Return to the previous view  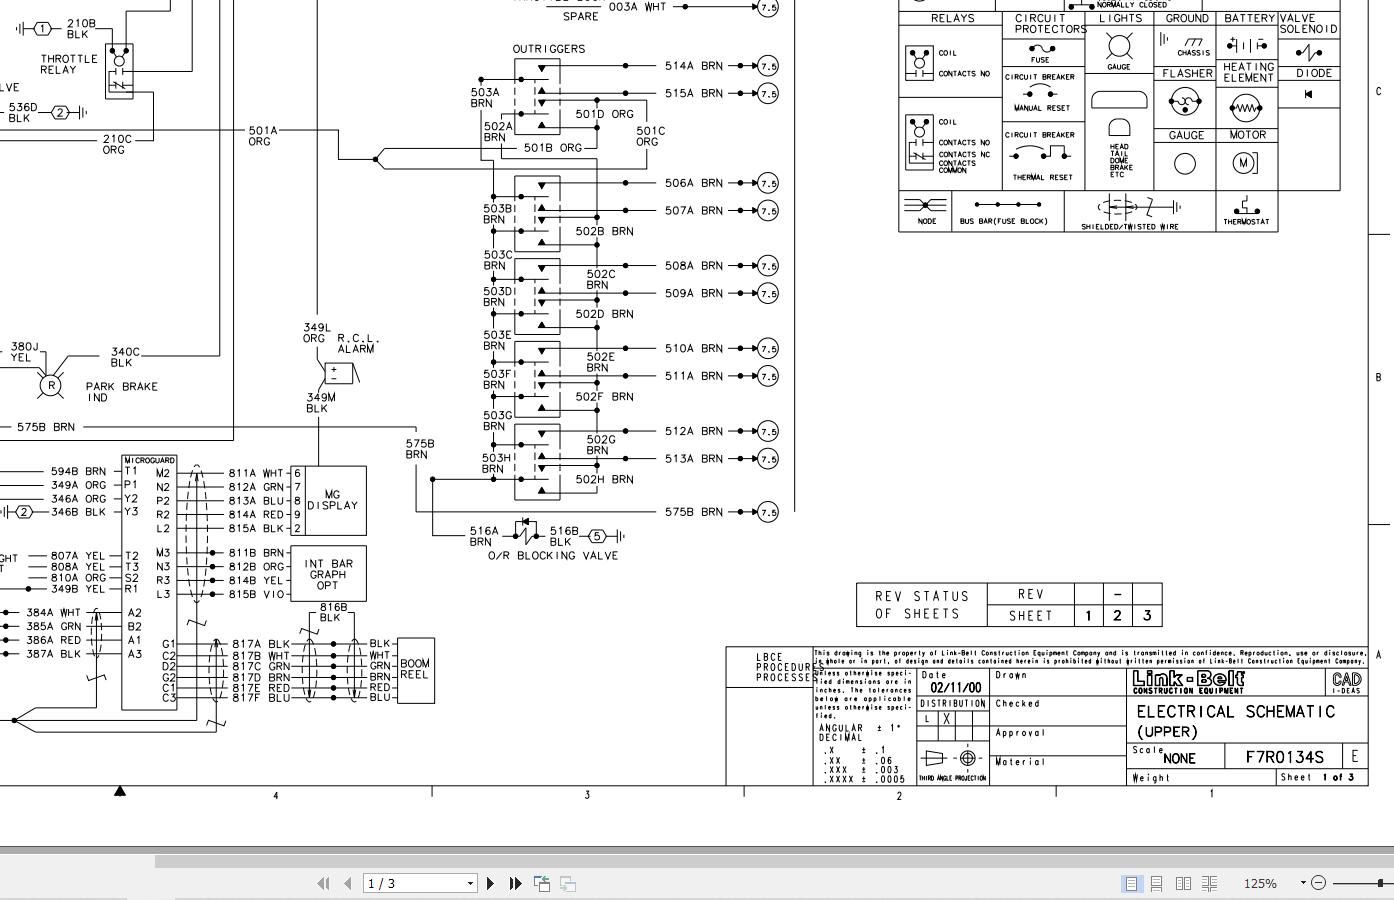(x=541, y=883)
